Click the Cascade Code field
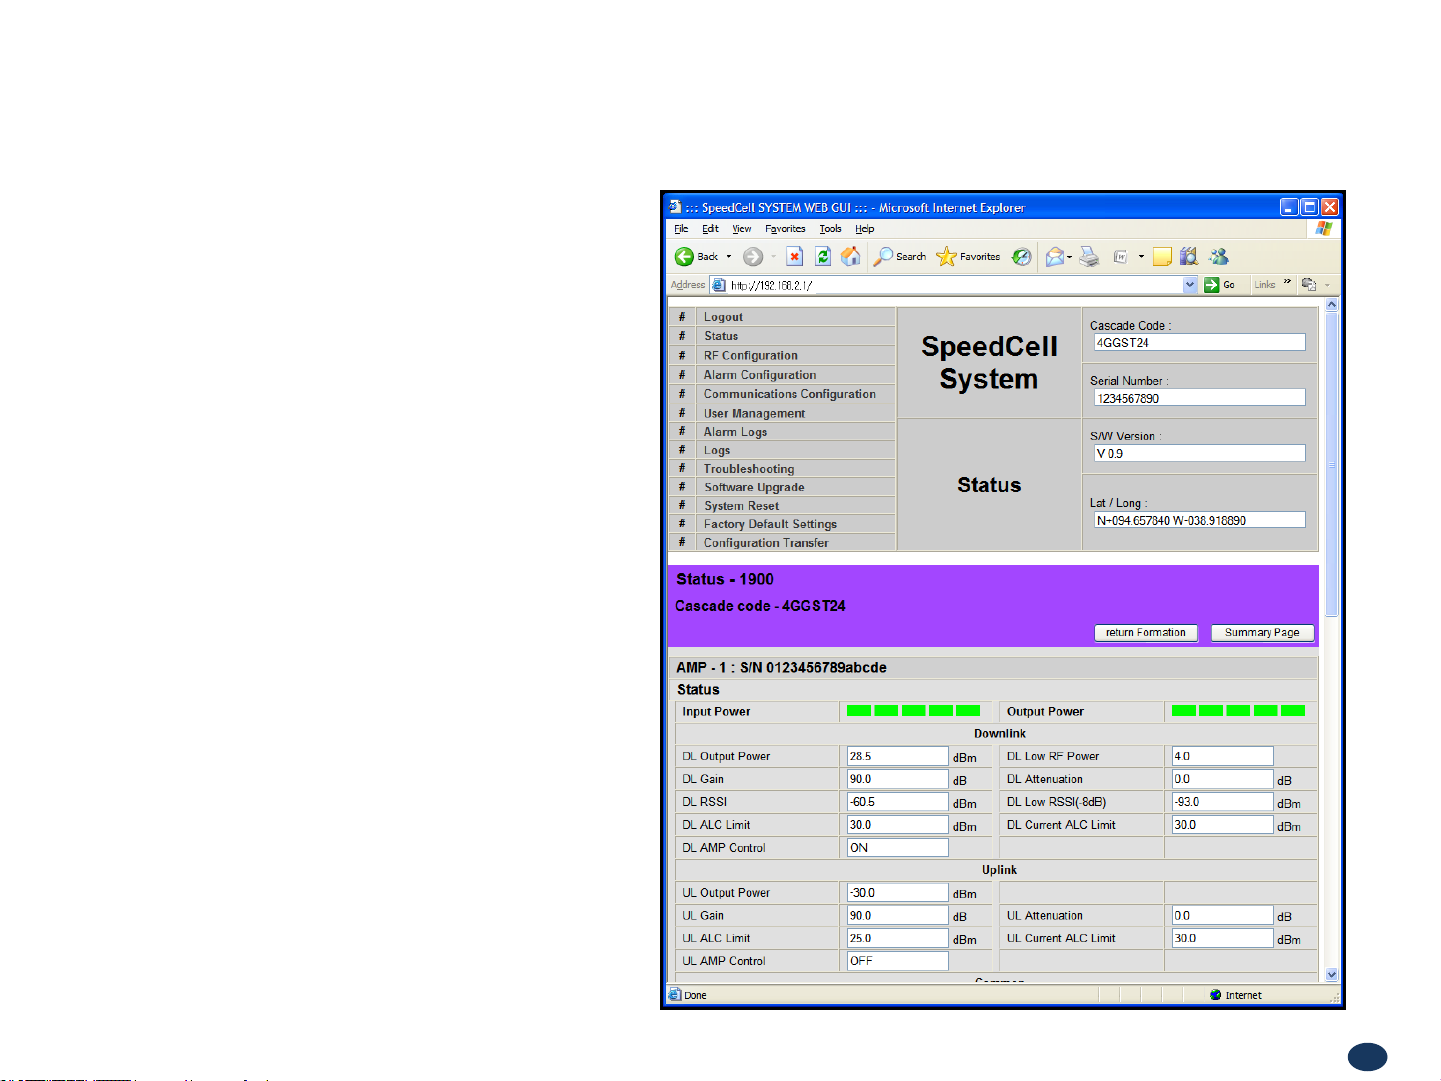Screen dimensions: 1441x1081 point(1199,342)
